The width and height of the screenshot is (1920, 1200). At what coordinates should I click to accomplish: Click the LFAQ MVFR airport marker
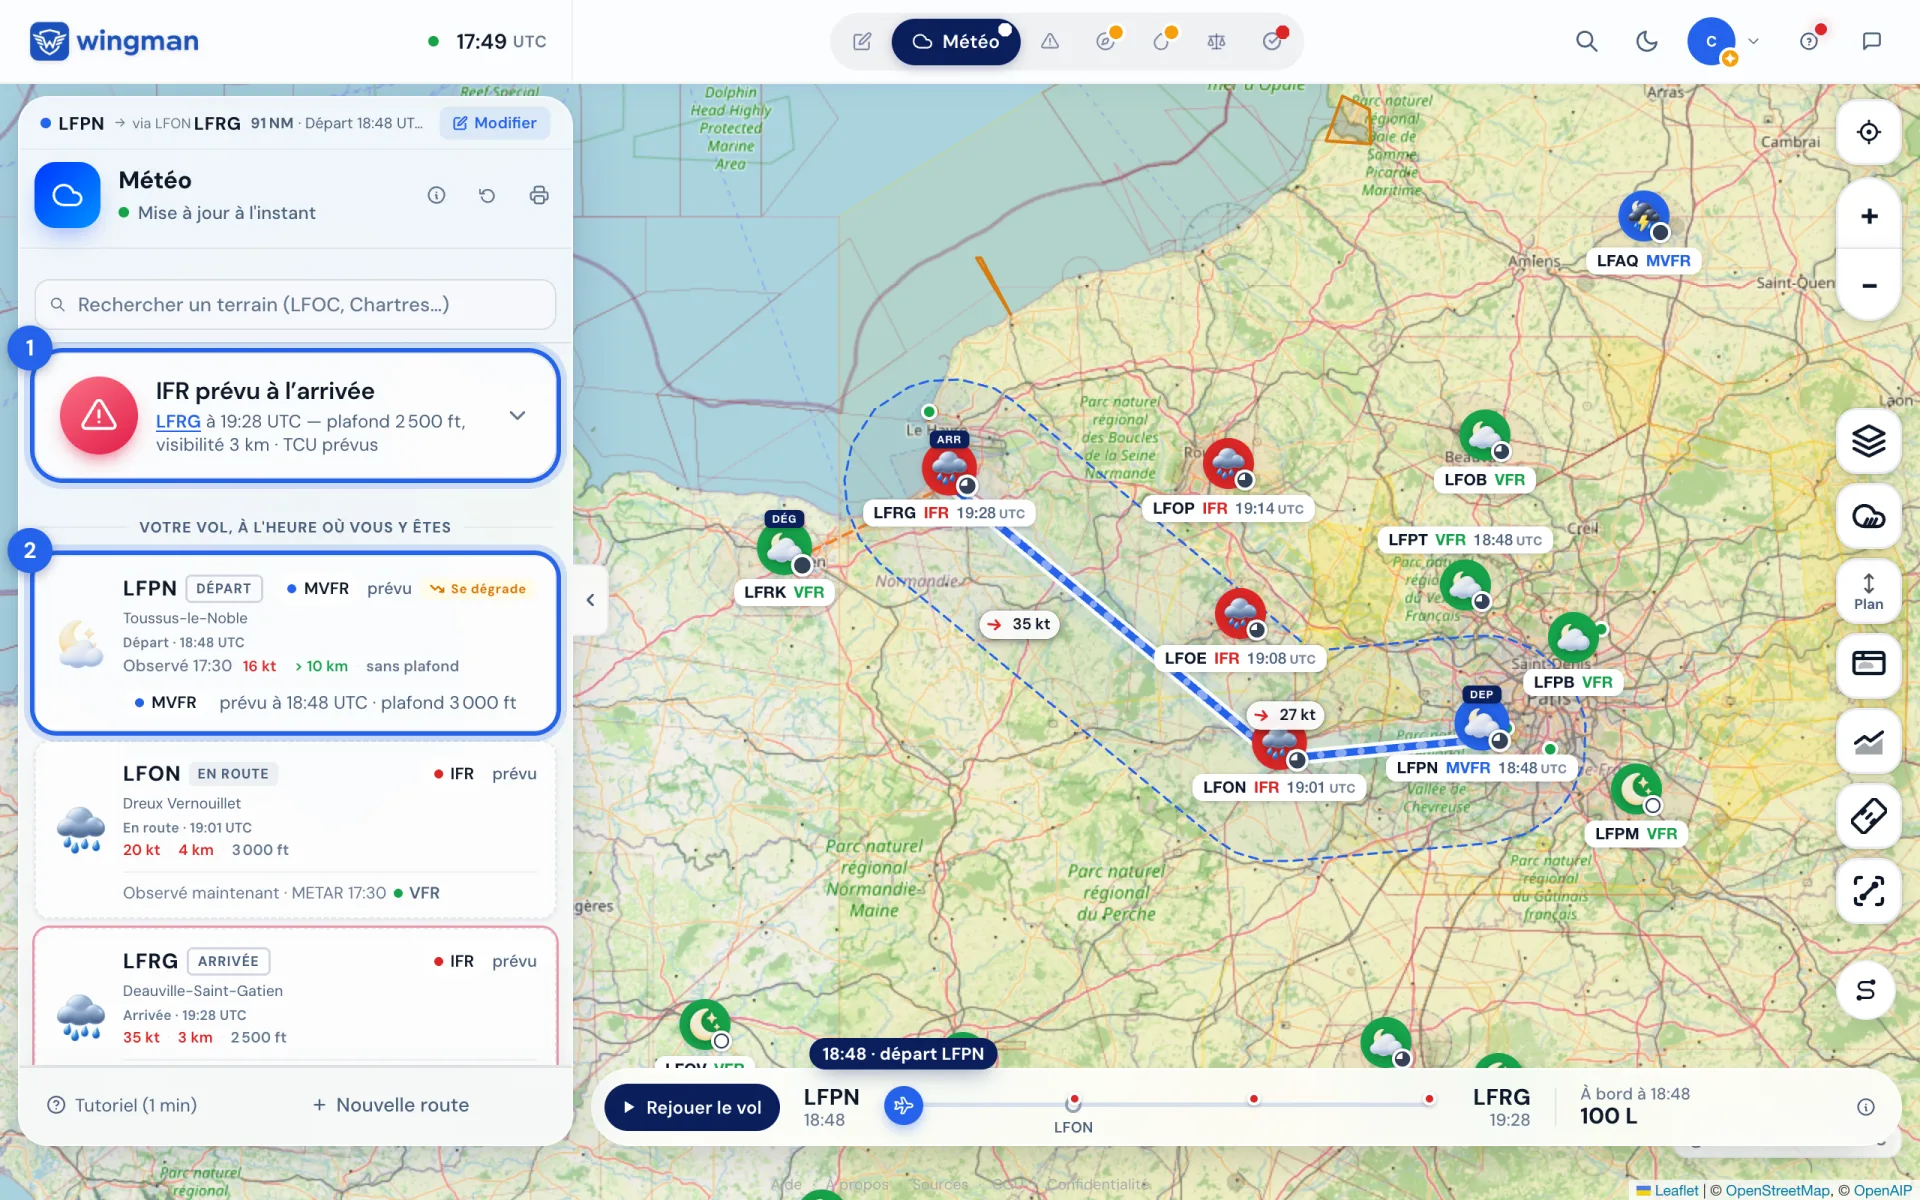pos(1643,217)
